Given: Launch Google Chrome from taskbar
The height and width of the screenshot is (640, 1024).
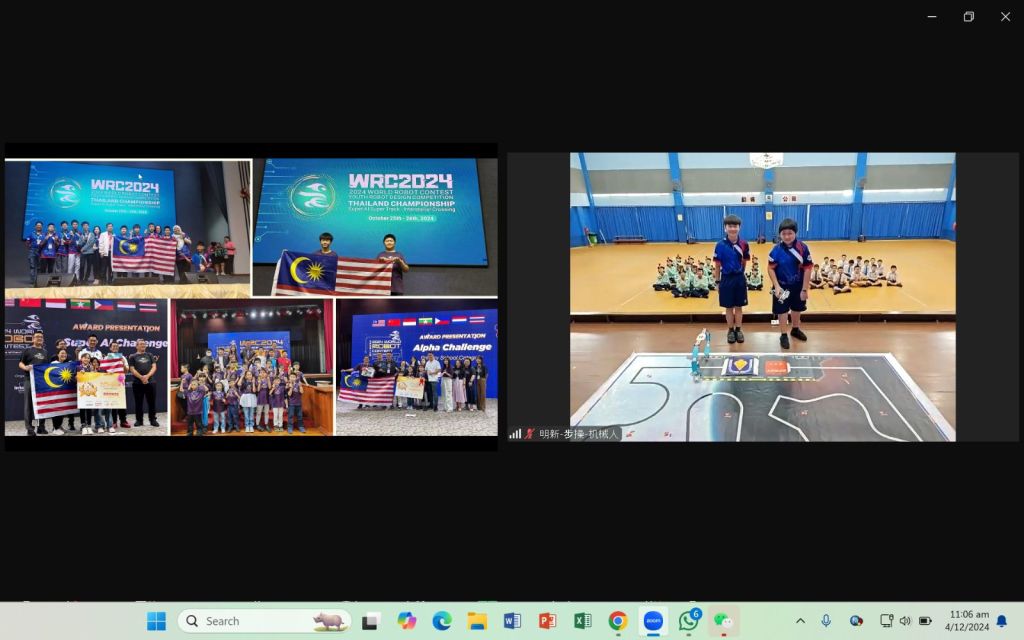Looking at the screenshot, I should coord(618,621).
